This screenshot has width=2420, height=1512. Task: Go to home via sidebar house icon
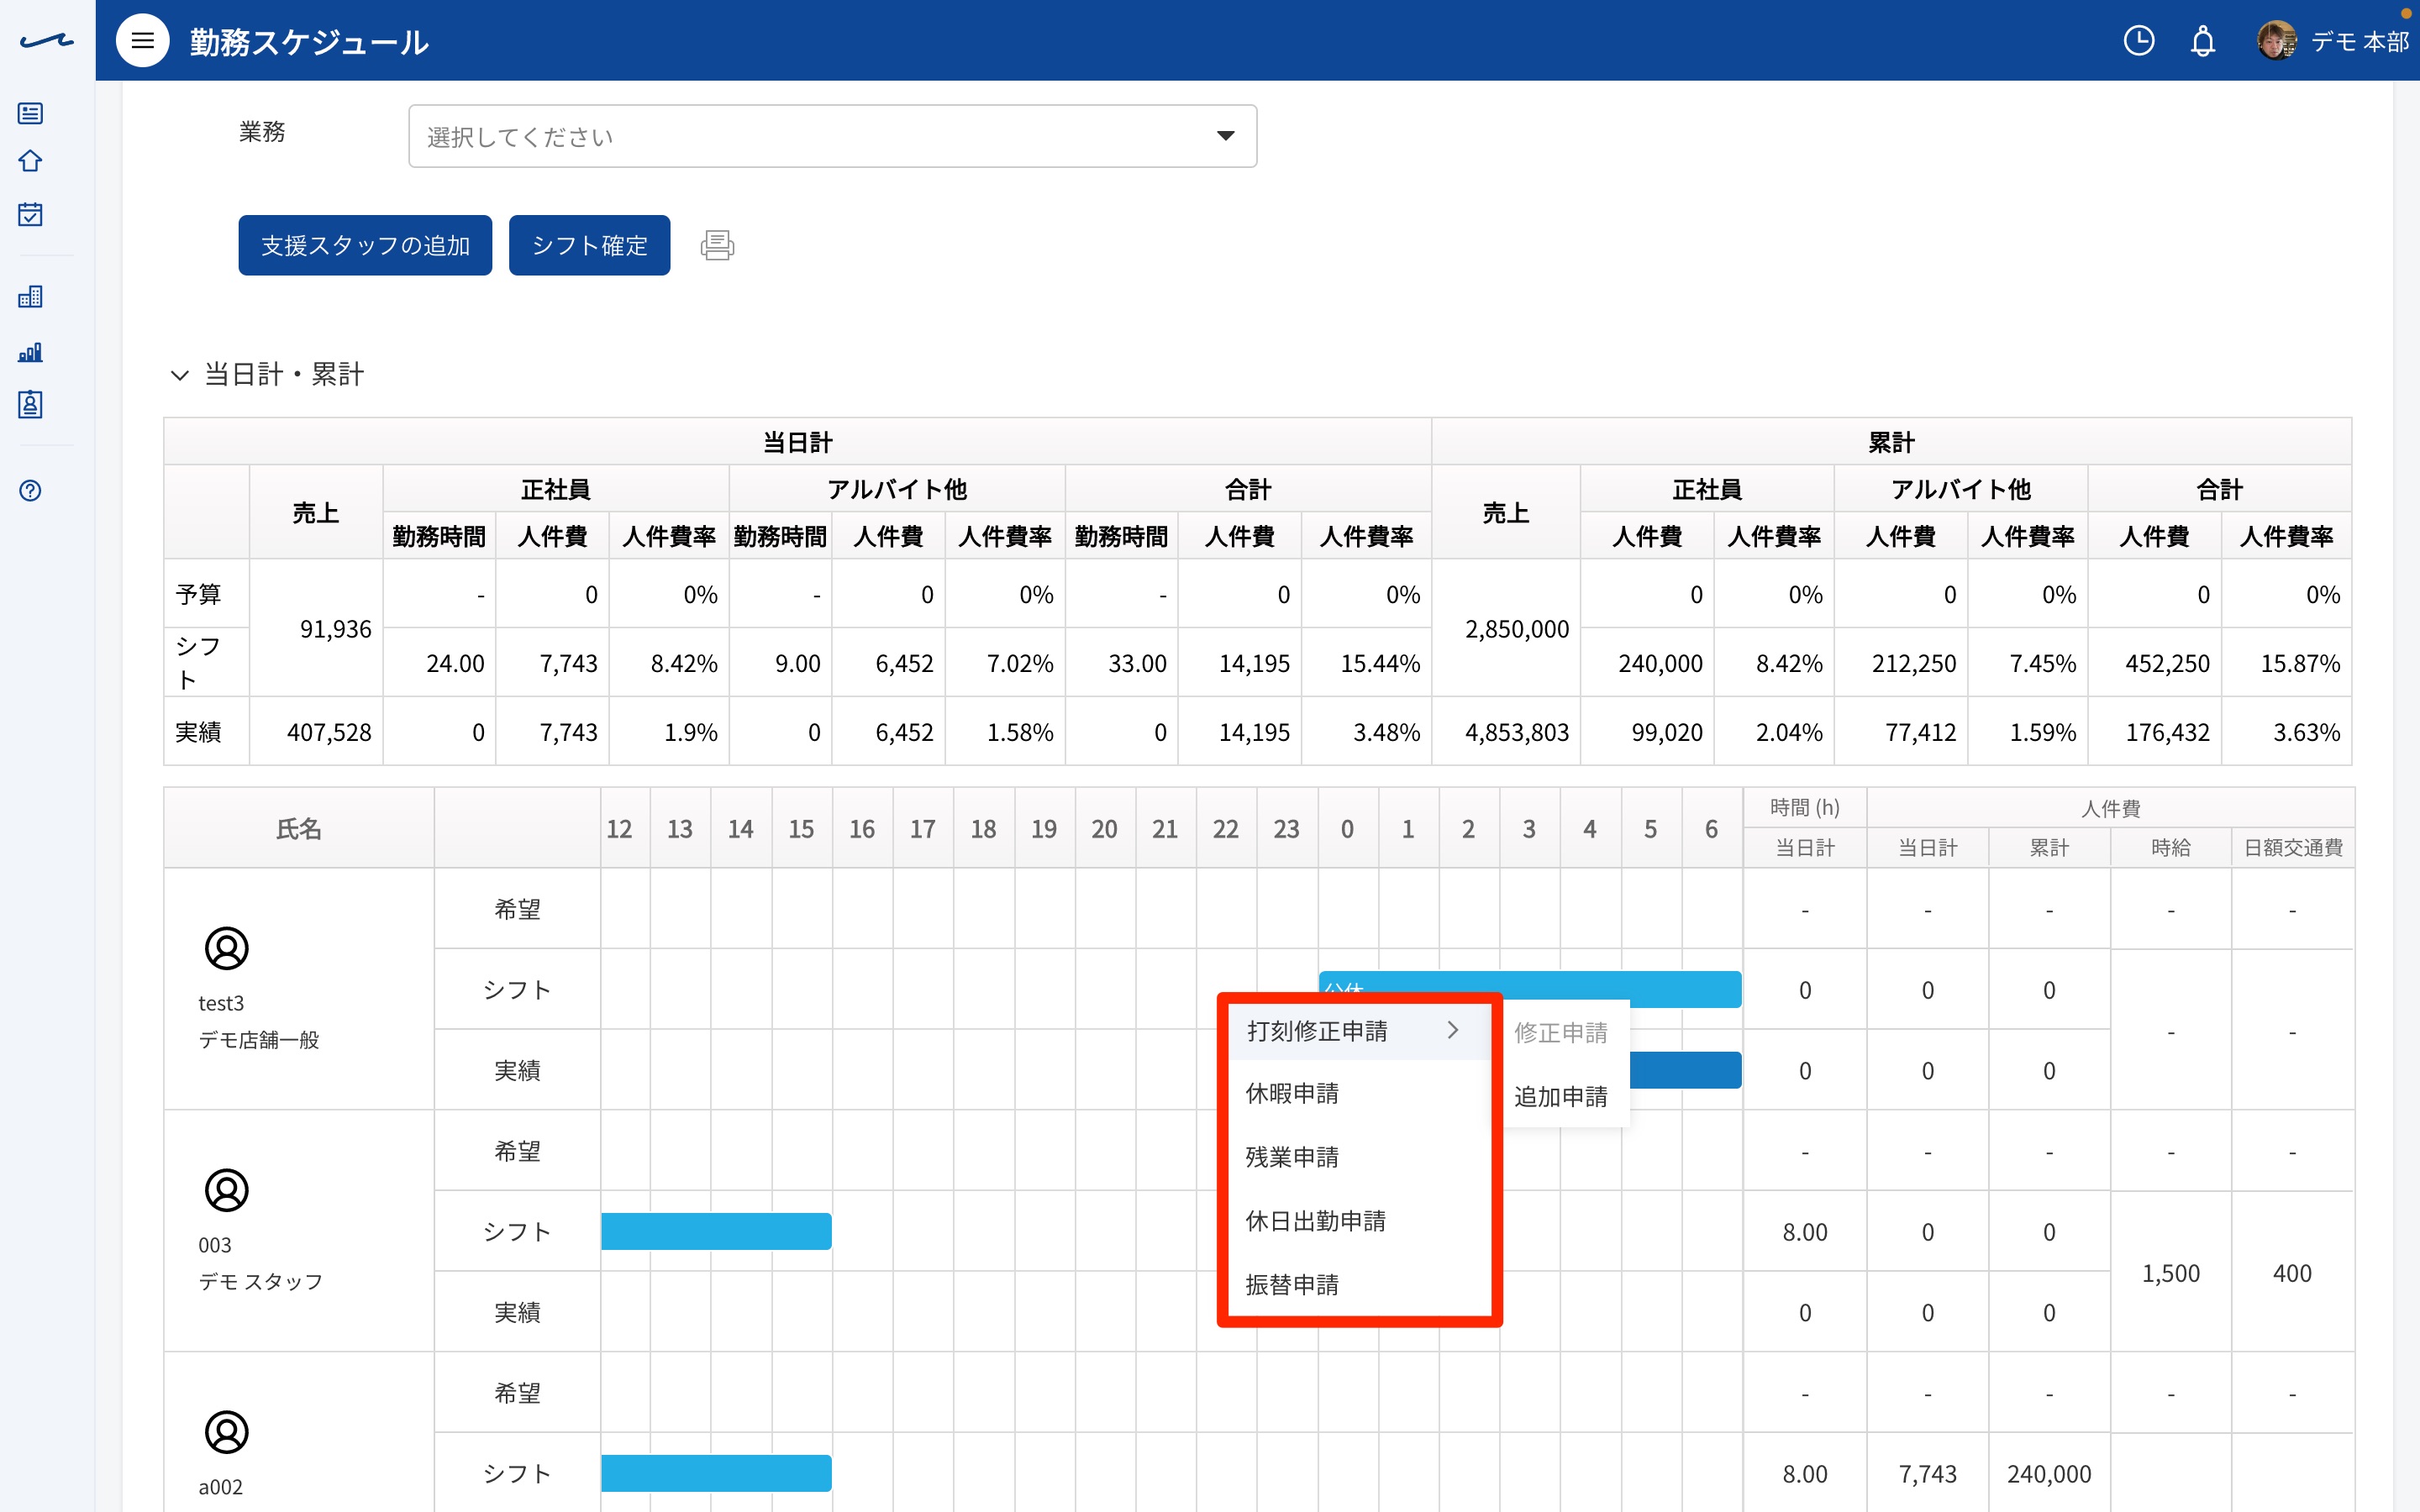coord(30,161)
